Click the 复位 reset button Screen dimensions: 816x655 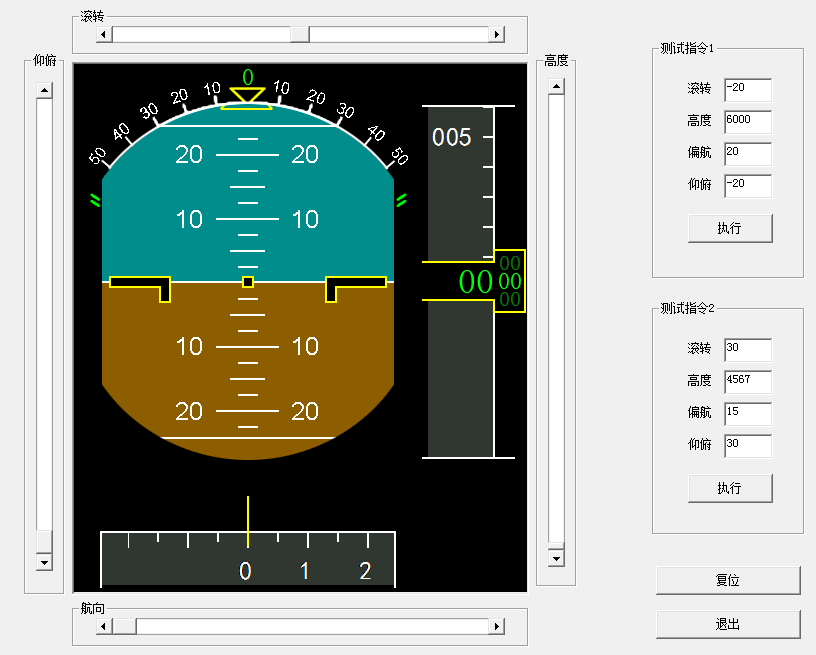click(728, 581)
